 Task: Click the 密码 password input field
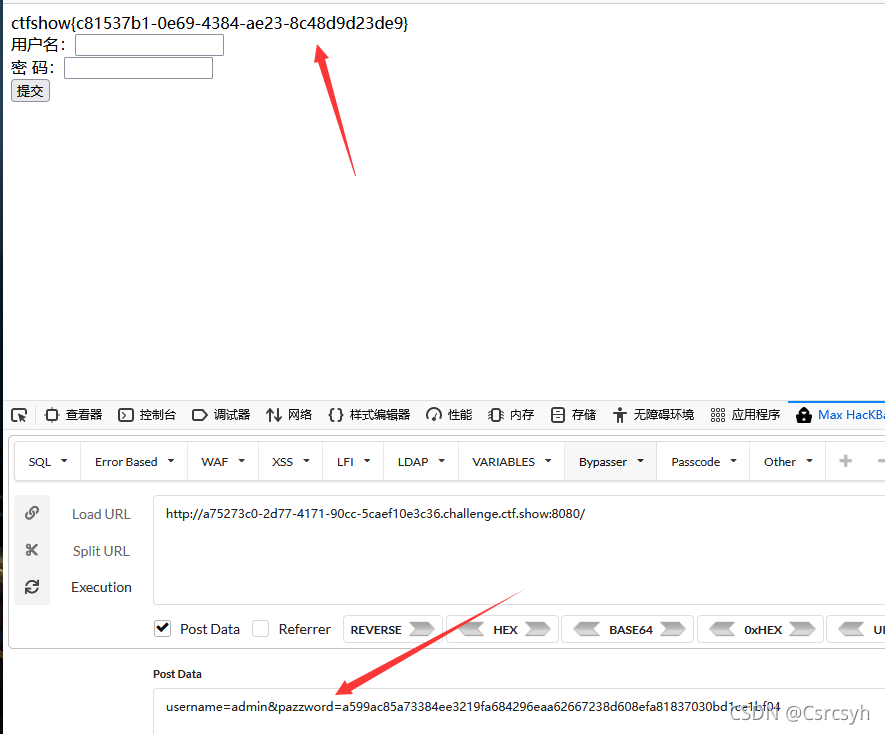coord(138,68)
